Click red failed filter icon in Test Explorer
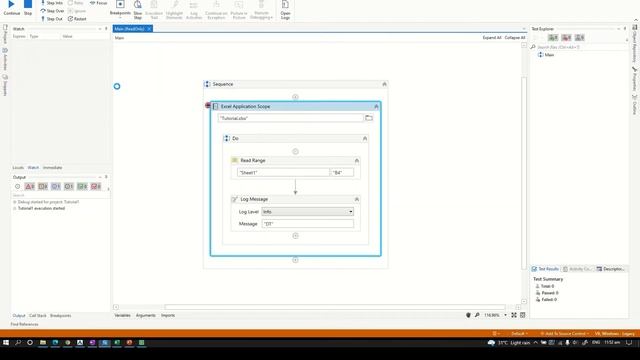Screen dimensions: 640x360 pyautogui.click(x=566, y=38)
